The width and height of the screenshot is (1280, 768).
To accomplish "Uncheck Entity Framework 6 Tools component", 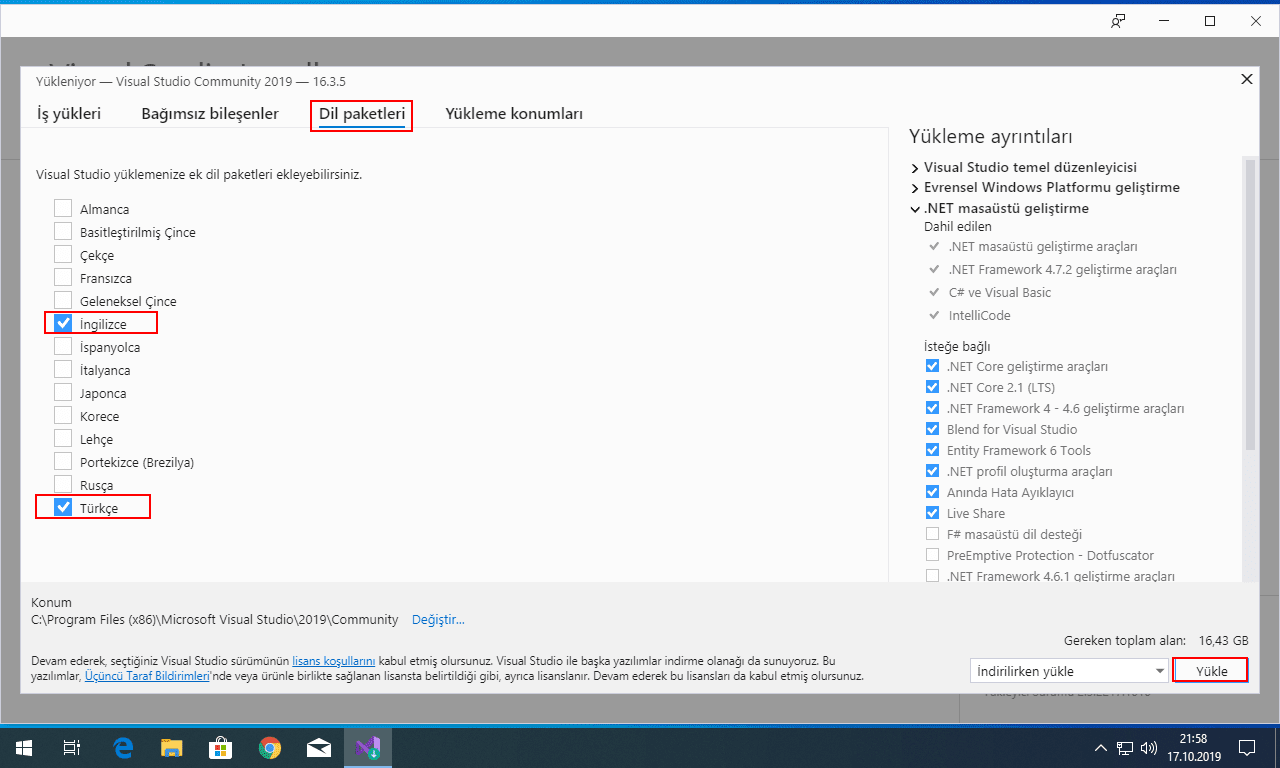I will point(933,450).
